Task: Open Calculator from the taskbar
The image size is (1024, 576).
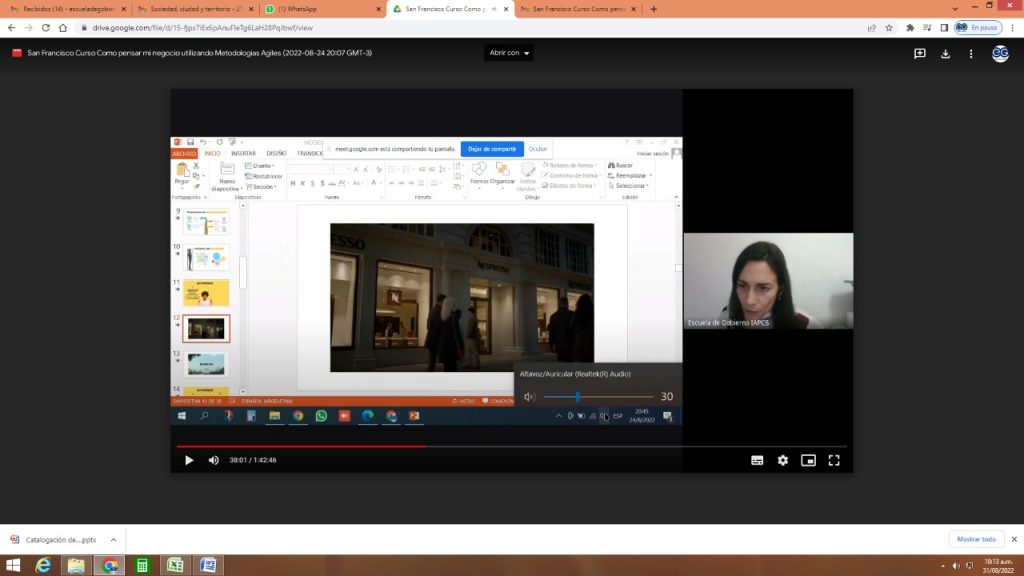Action: [142, 566]
